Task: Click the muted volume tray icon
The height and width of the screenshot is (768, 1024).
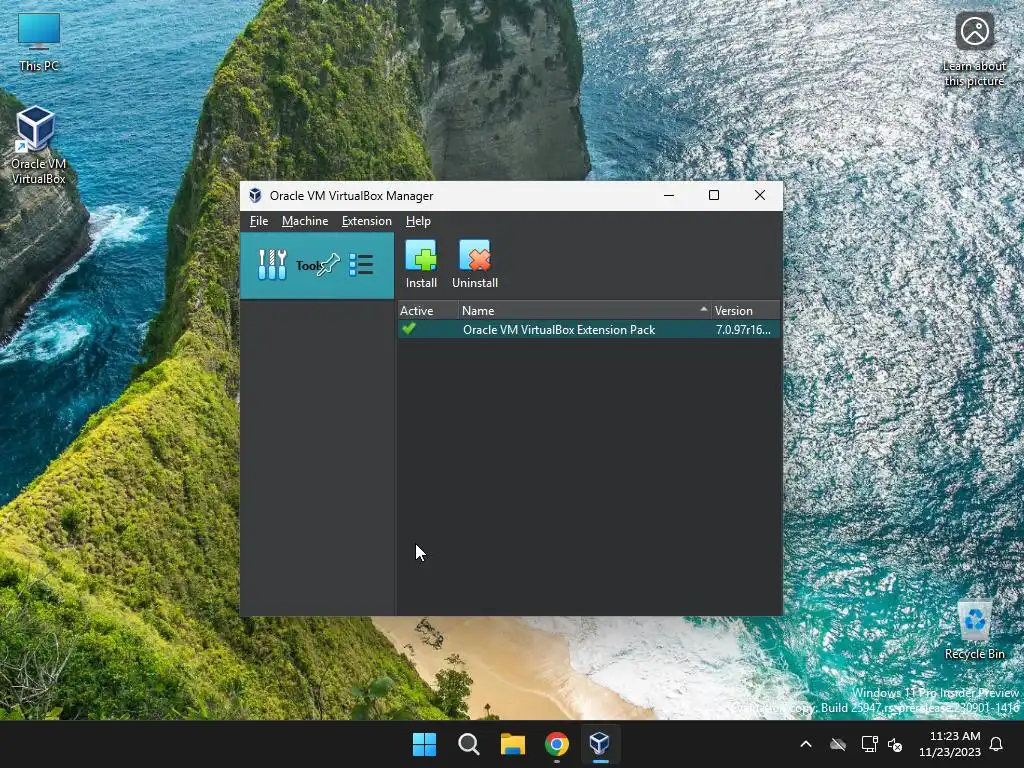Action: click(x=895, y=744)
